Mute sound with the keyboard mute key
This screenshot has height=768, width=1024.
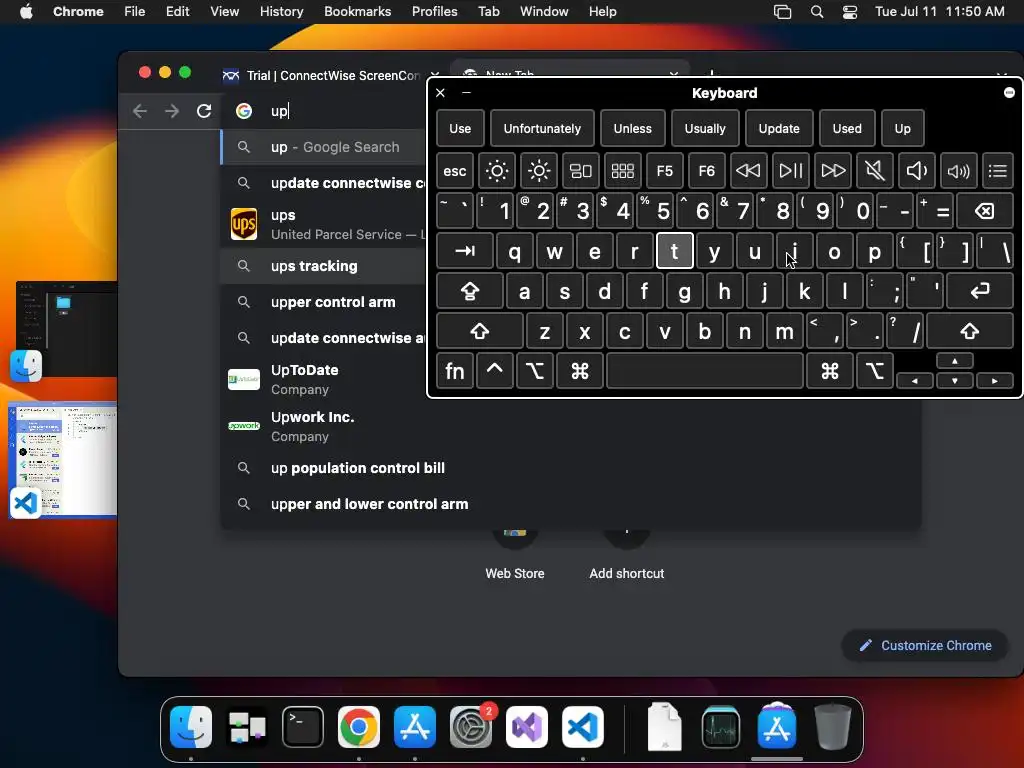874,171
